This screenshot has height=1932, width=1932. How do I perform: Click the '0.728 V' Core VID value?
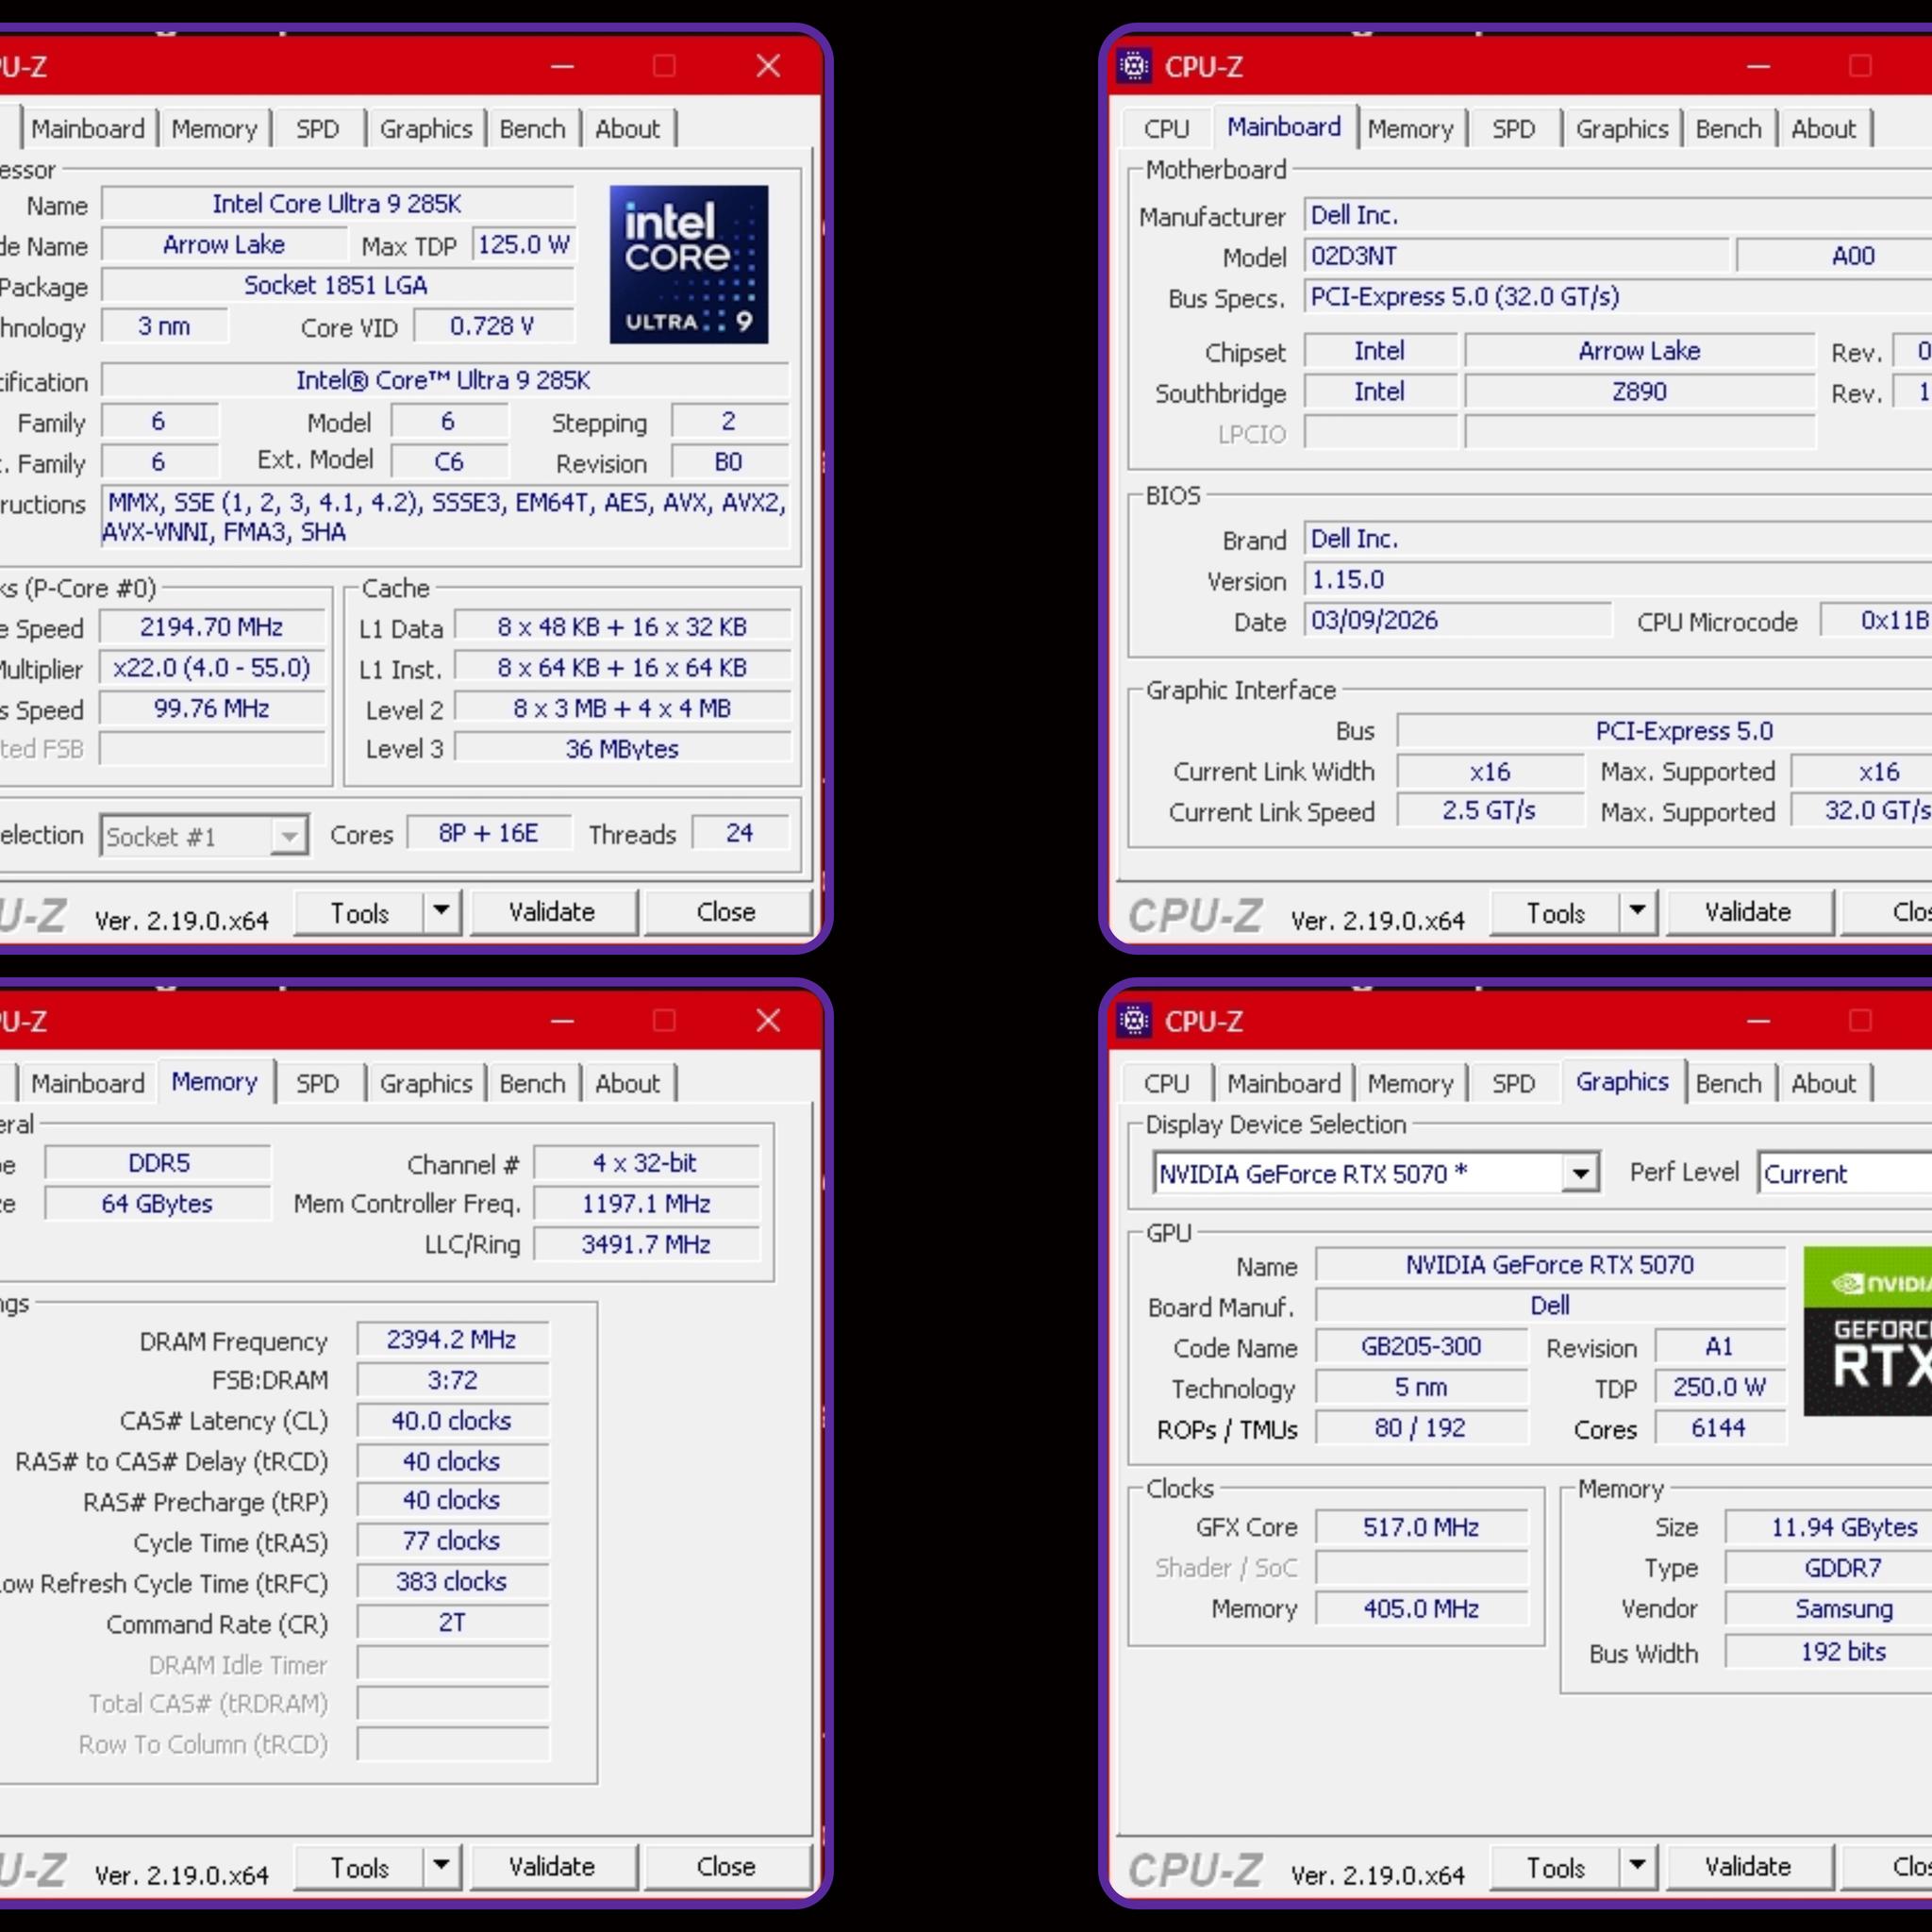coord(494,327)
